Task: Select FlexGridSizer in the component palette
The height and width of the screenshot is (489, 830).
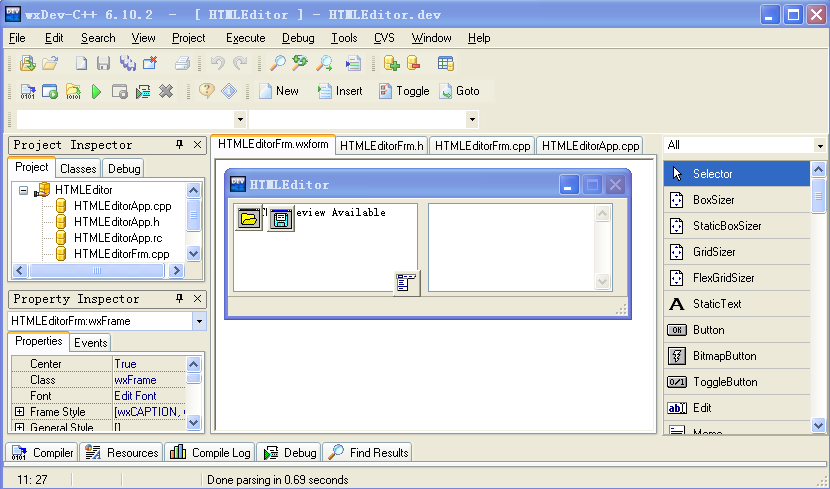Action: 737,277
